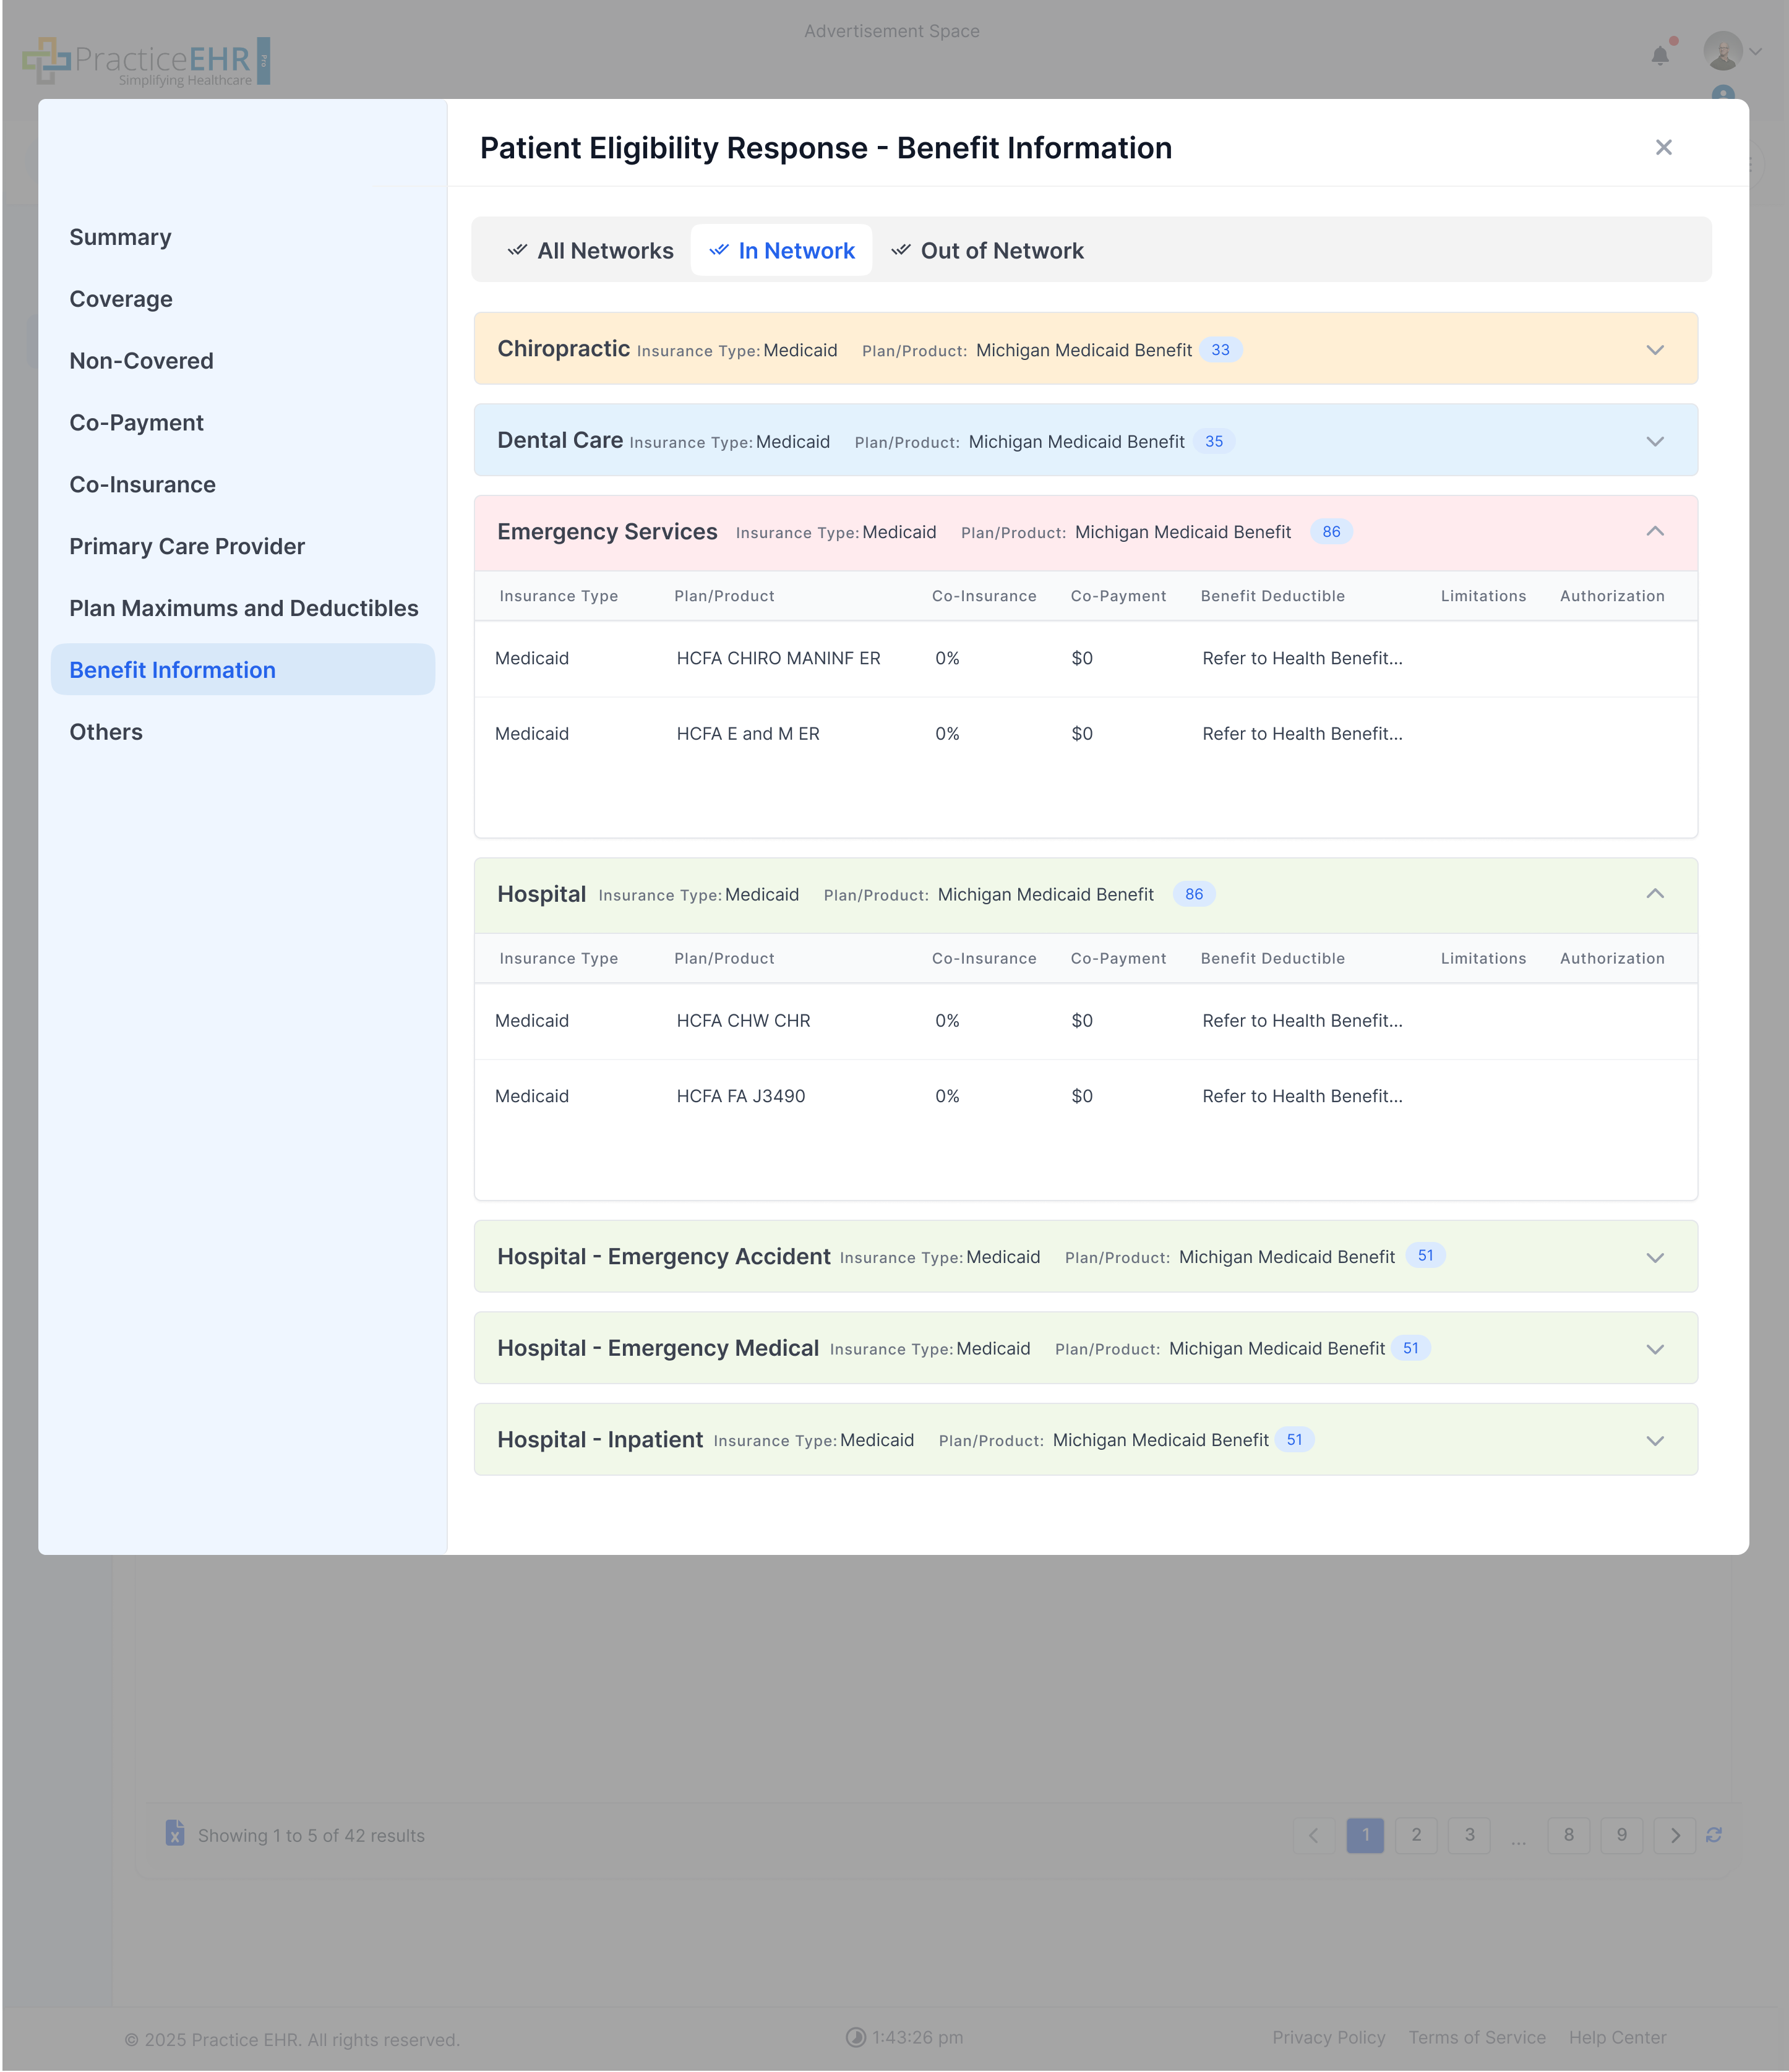
Task: Open the Co-Payment sidebar tab
Action: click(136, 423)
